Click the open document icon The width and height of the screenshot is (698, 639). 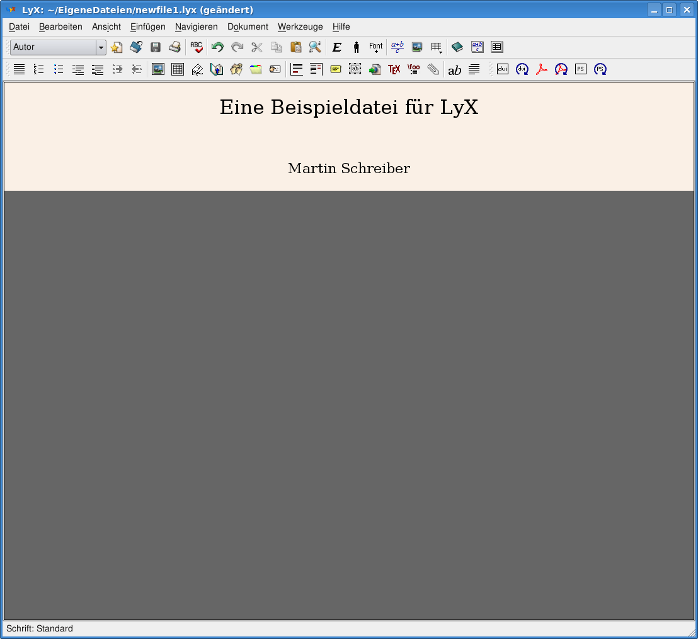coord(136,47)
